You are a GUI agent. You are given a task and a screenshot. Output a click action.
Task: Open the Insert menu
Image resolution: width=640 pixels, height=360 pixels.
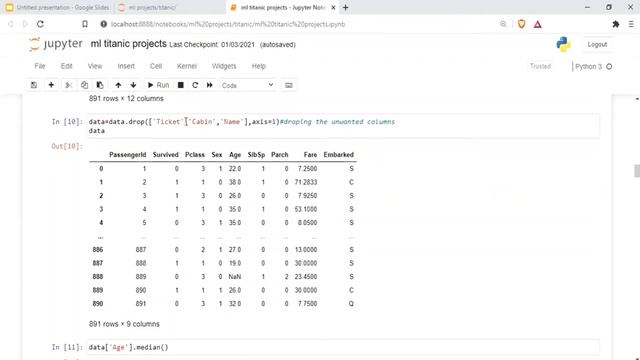click(126, 66)
